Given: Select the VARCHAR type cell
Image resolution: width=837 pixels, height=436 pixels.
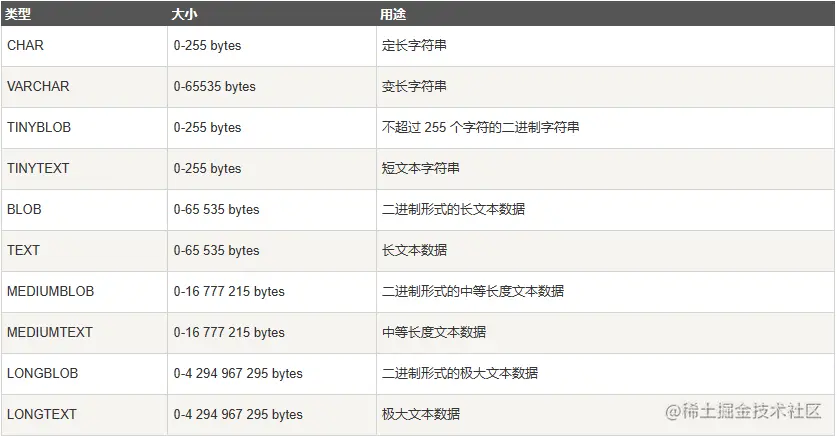Looking at the screenshot, I should [x=38, y=87].
